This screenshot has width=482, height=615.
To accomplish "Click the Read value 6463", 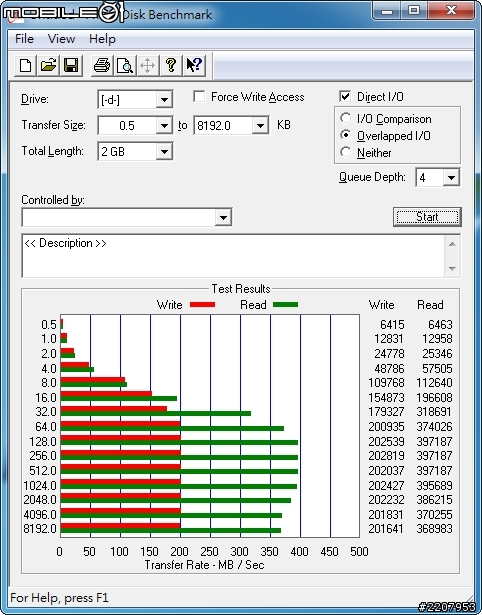I will pos(440,324).
